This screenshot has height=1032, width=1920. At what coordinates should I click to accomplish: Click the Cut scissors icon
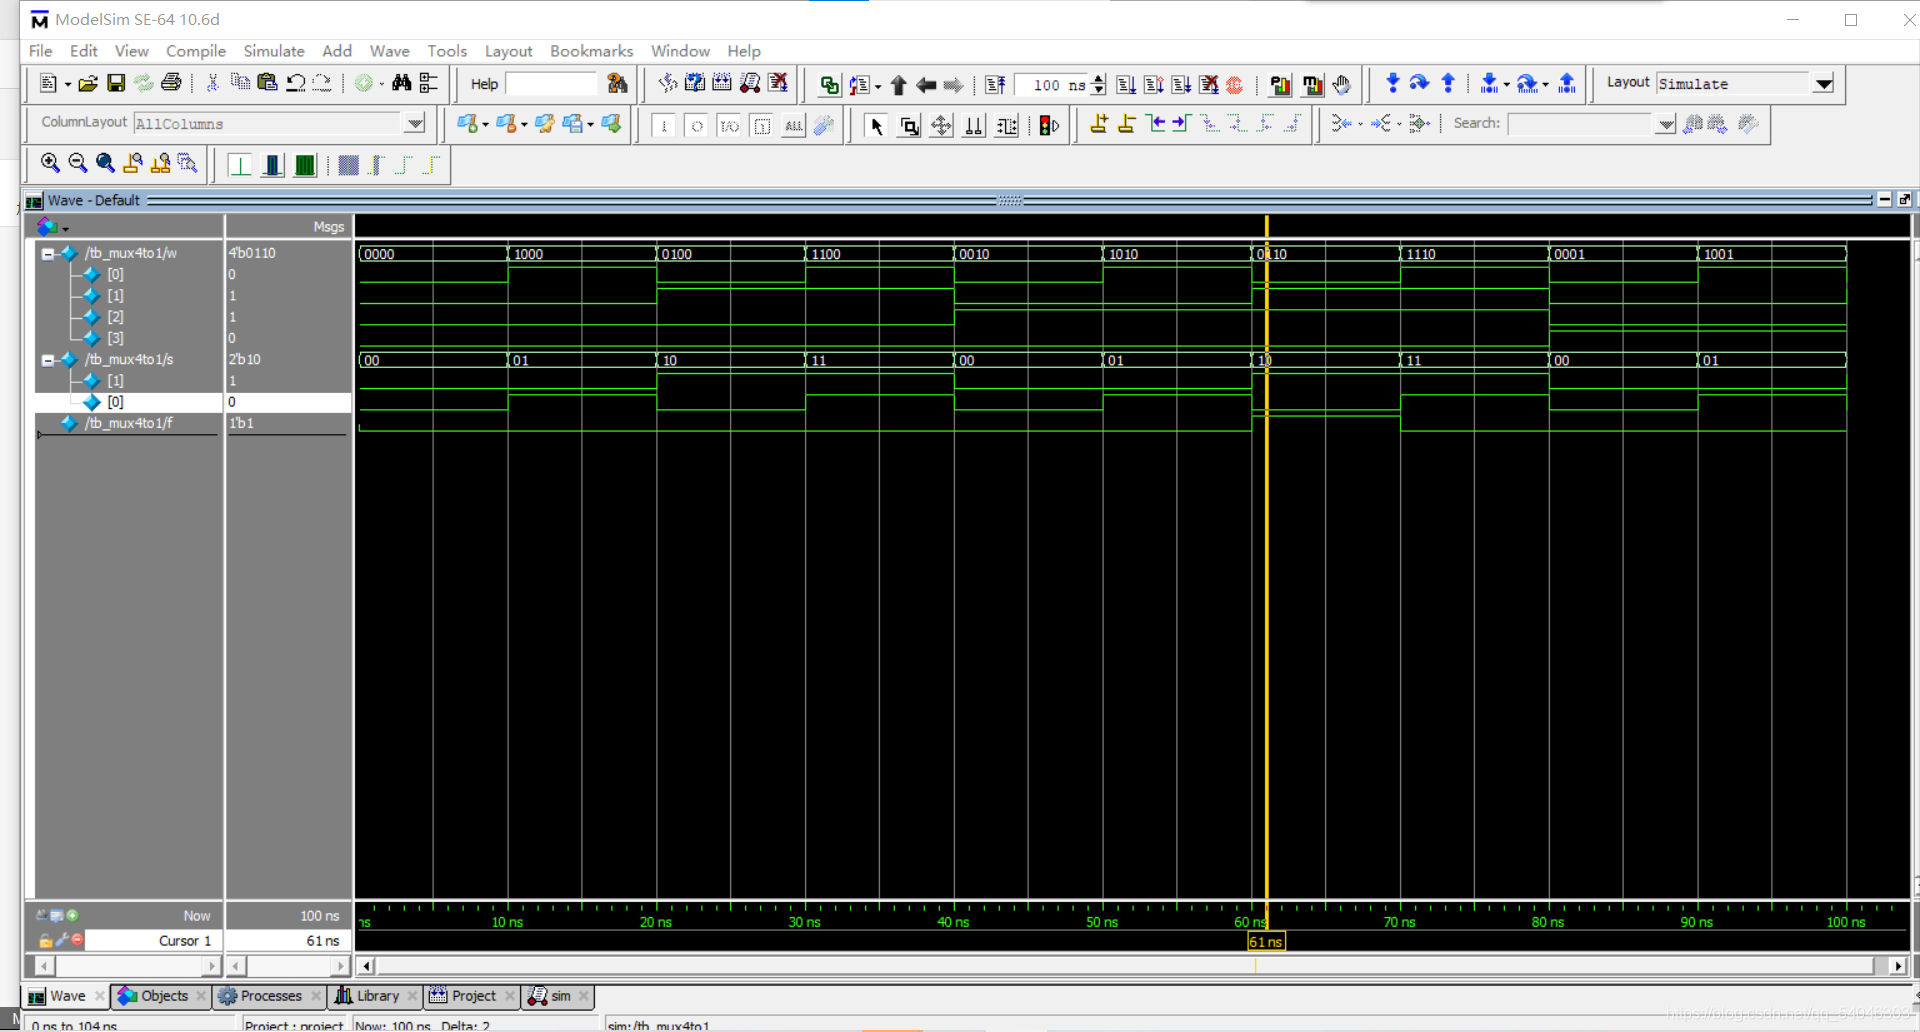[x=213, y=83]
